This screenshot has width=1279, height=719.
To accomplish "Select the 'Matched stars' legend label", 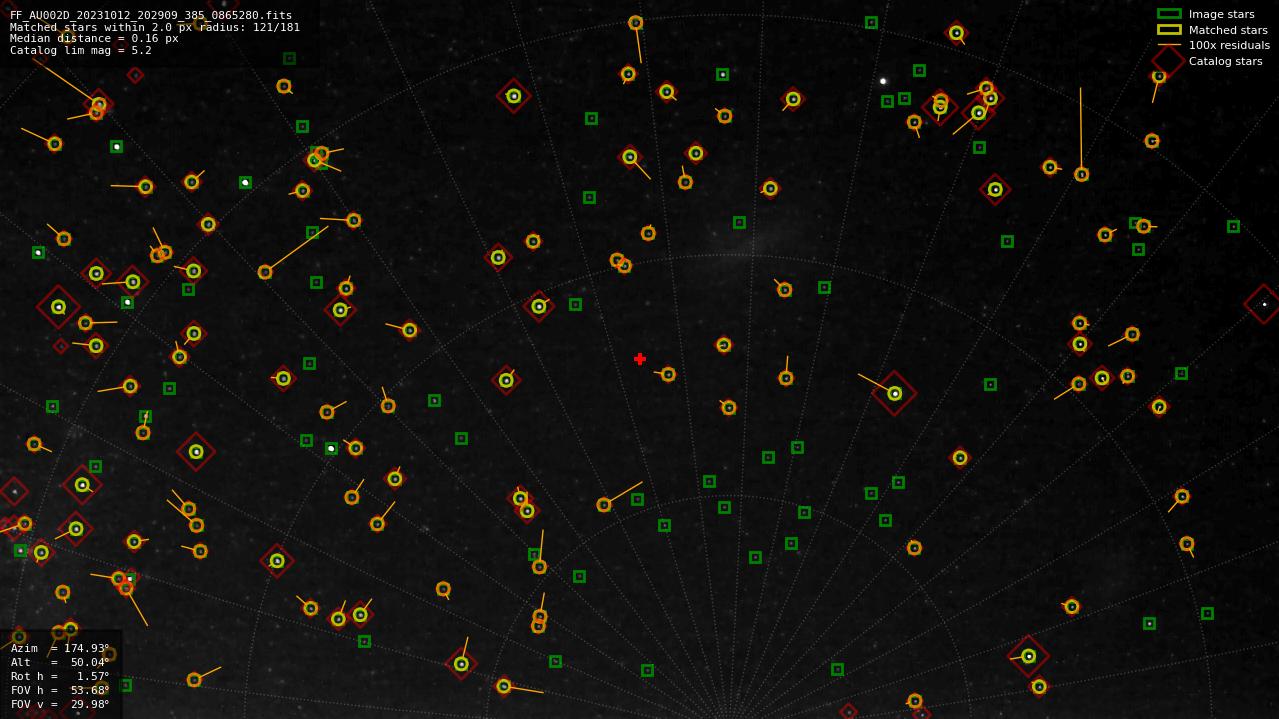I will (x=1228, y=30).
